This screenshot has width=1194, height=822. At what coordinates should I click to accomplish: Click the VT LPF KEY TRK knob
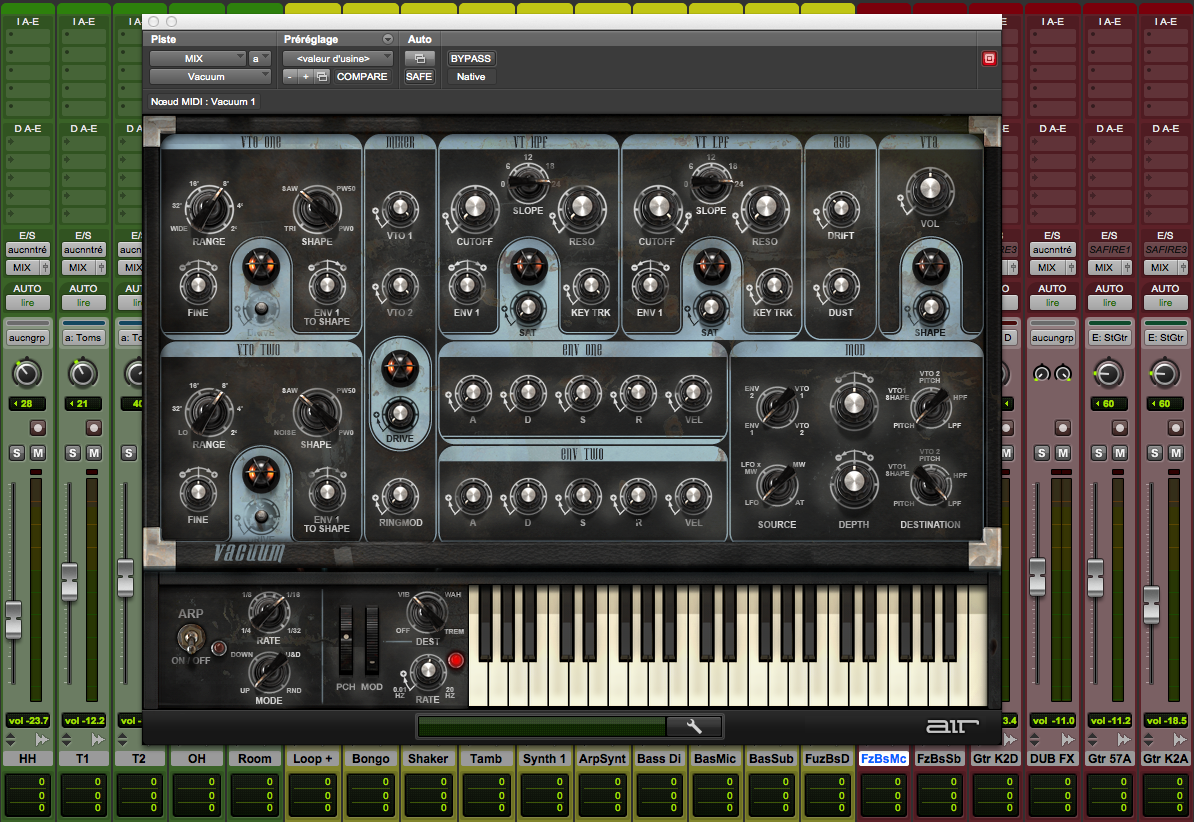tap(773, 286)
